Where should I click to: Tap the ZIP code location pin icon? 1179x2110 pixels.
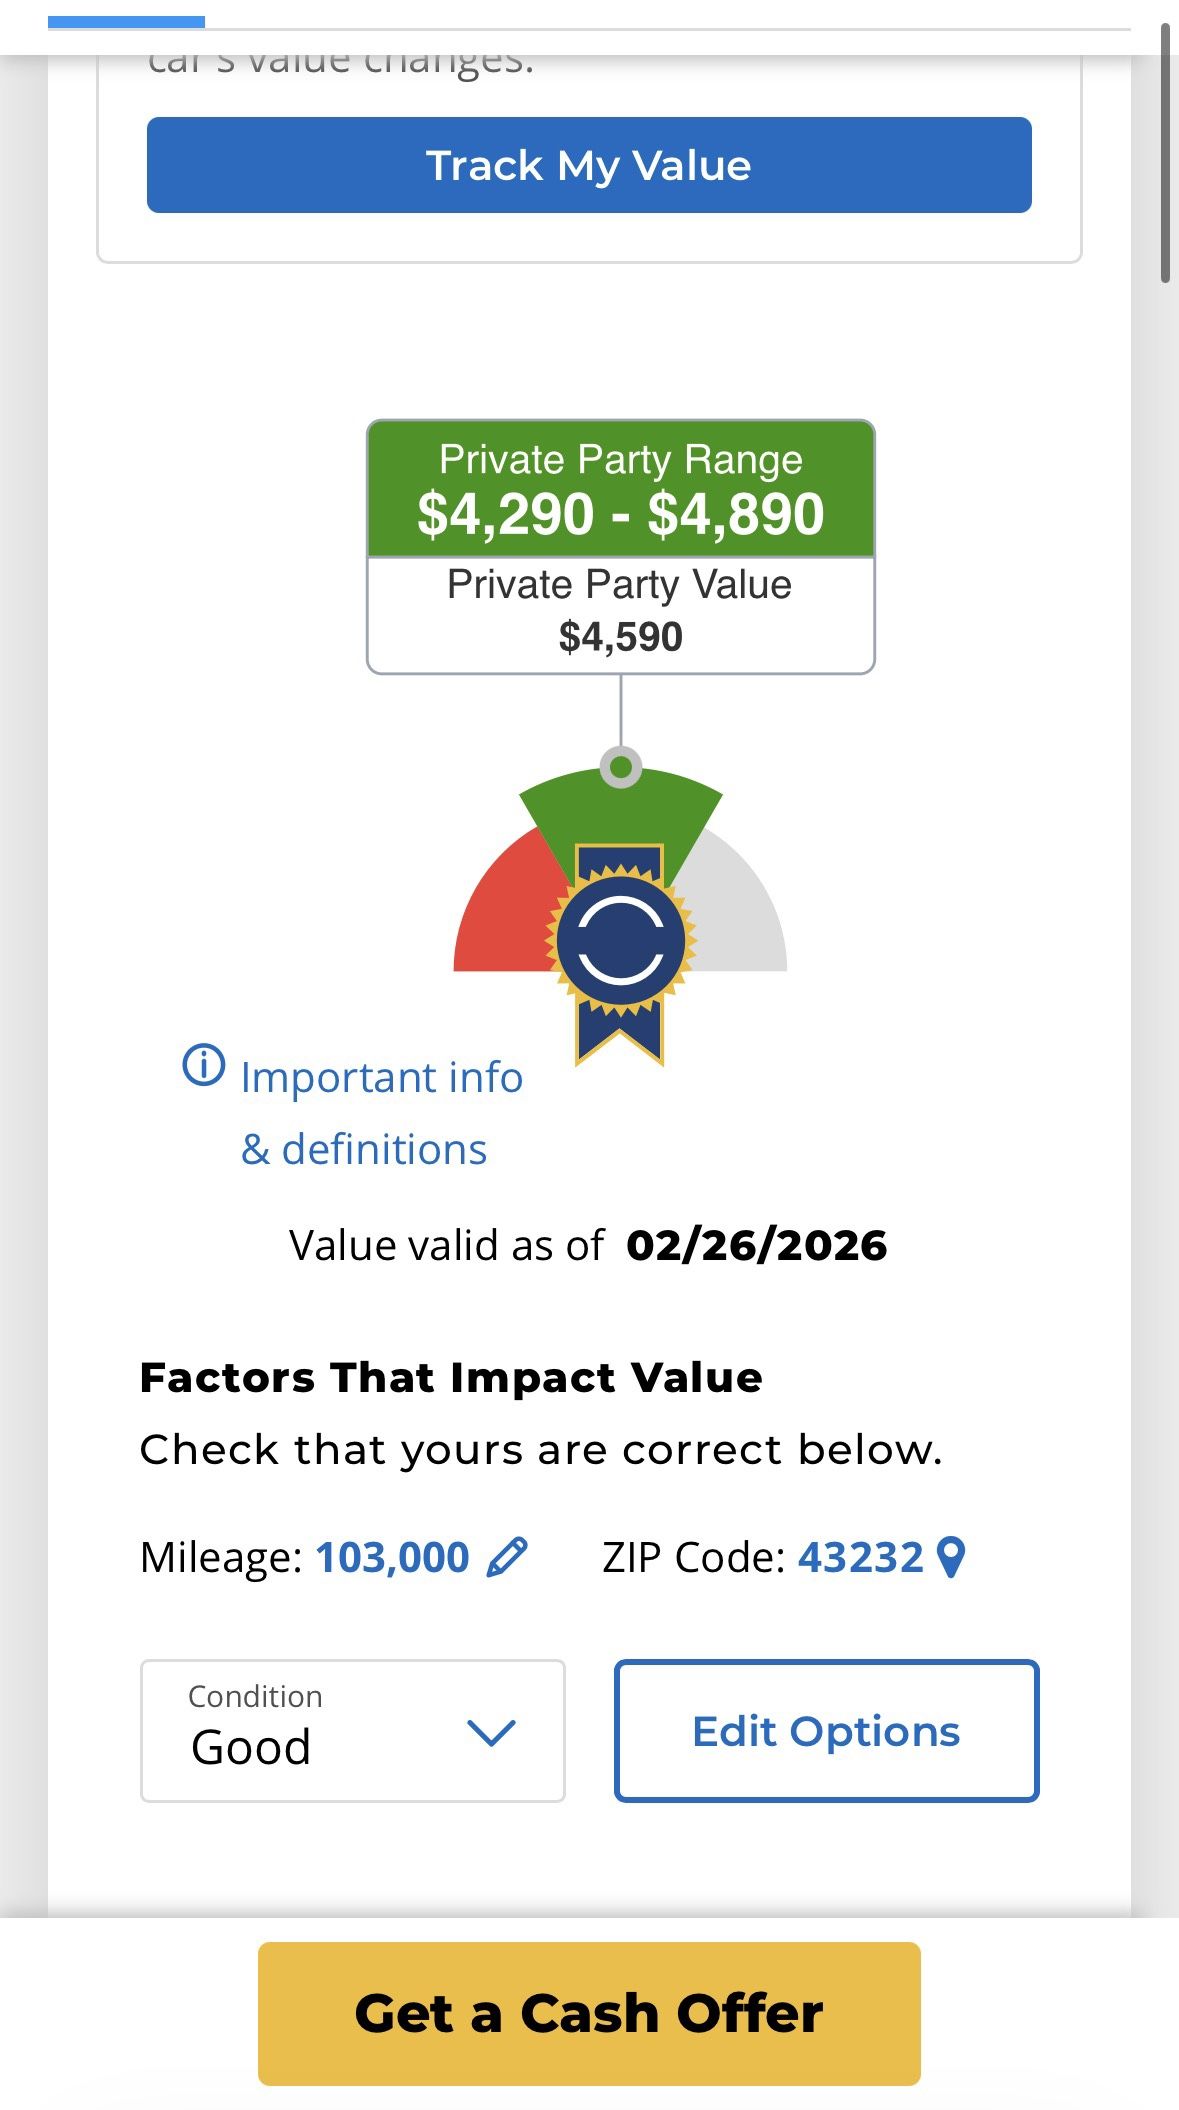pyautogui.click(x=951, y=1557)
